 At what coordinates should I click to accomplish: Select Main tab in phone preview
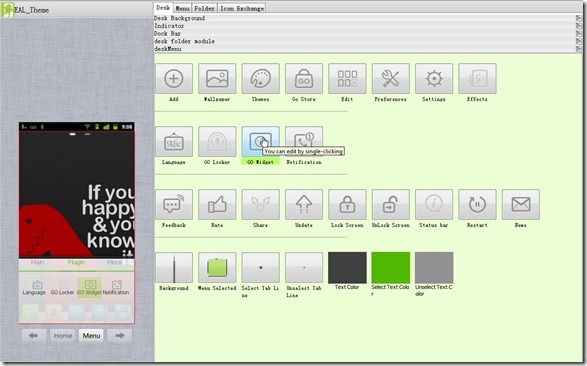[x=37, y=263]
